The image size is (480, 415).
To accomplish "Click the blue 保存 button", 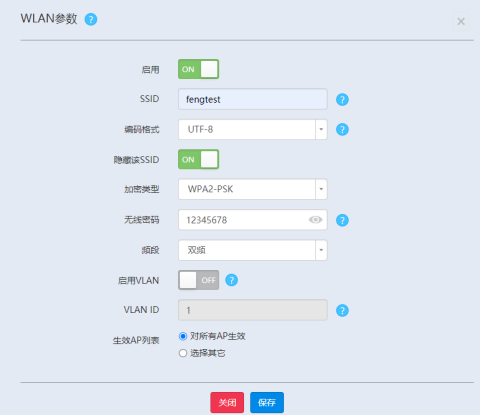I will coord(267,402).
